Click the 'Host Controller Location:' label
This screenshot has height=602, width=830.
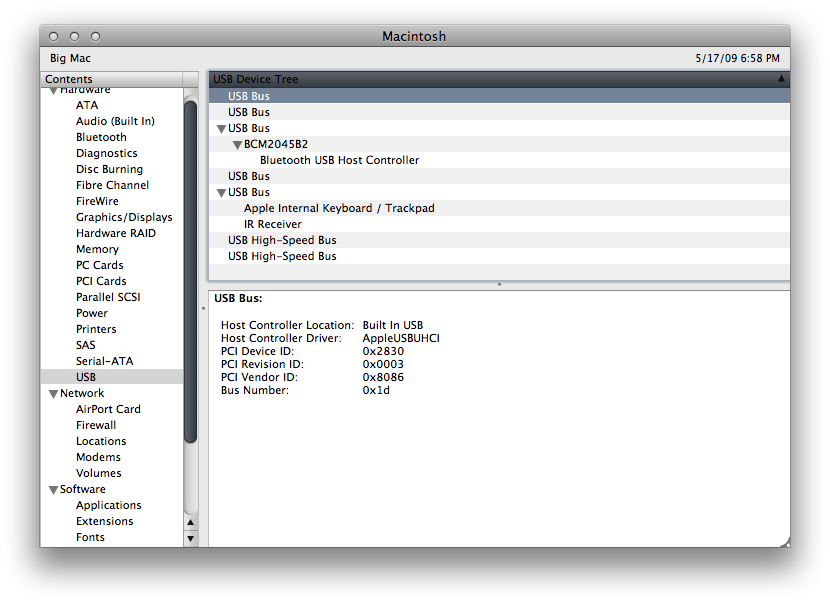click(287, 325)
